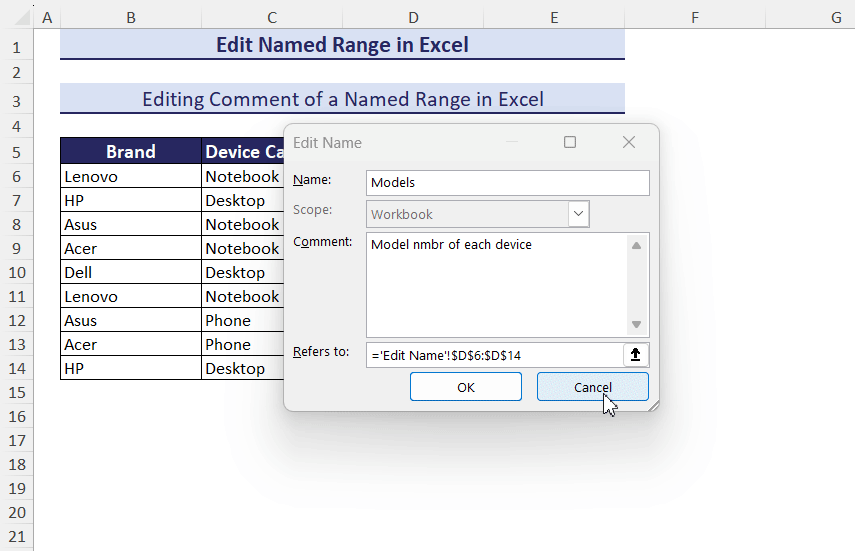
Task: Click the title 'Edit Named Range in Excel'
Action: tap(342, 45)
